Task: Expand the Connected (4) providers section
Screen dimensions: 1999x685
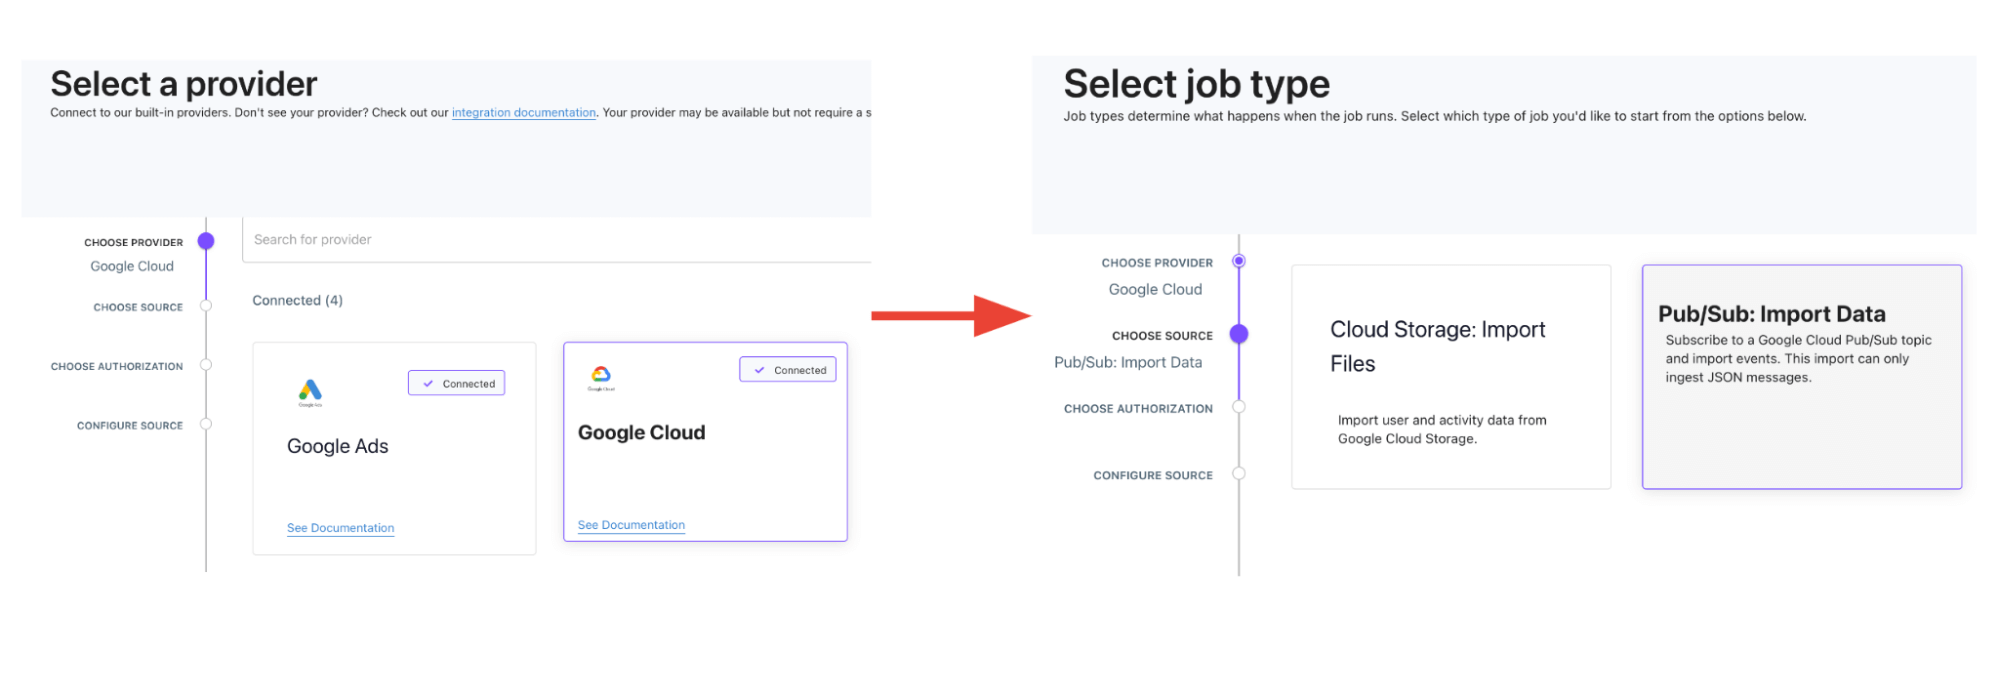Action: [296, 300]
